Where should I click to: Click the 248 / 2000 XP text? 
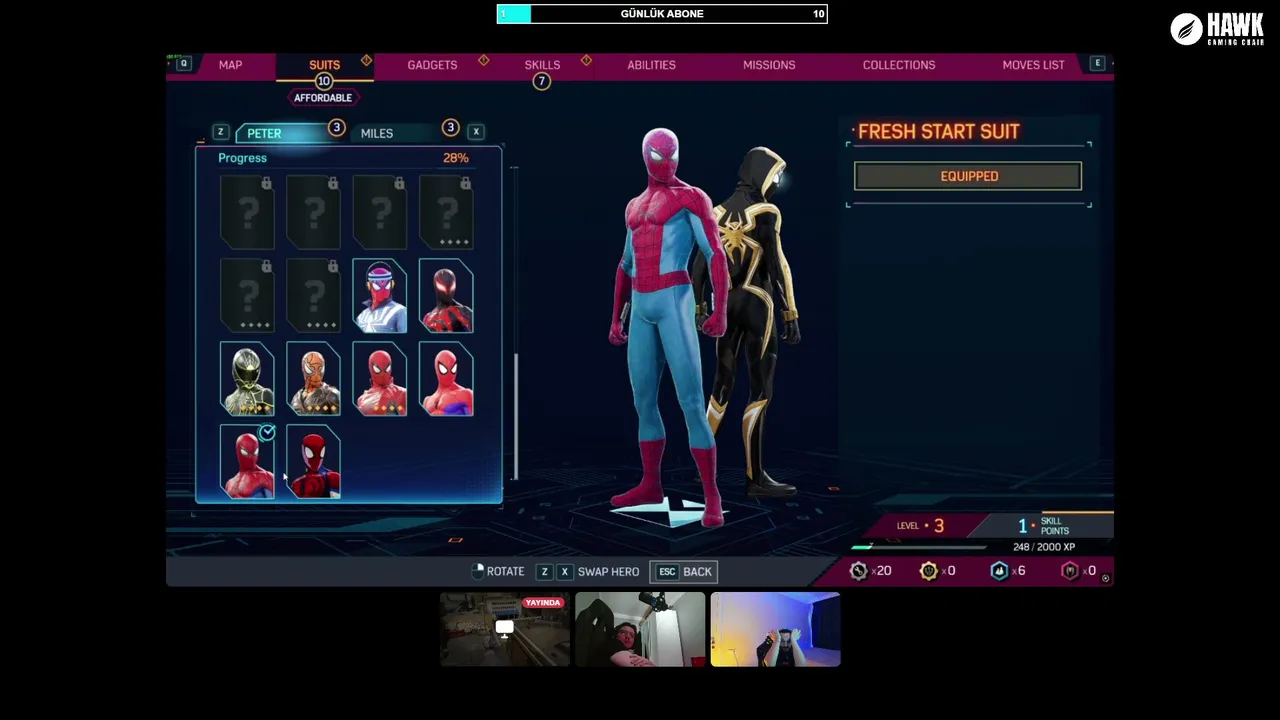coord(1044,548)
